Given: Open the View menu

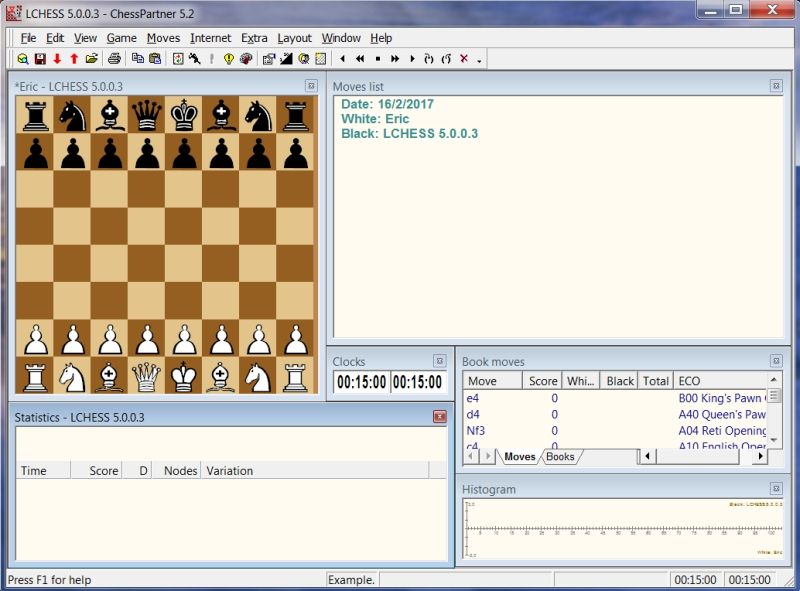Looking at the screenshot, I should pyautogui.click(x=85, y=38).
